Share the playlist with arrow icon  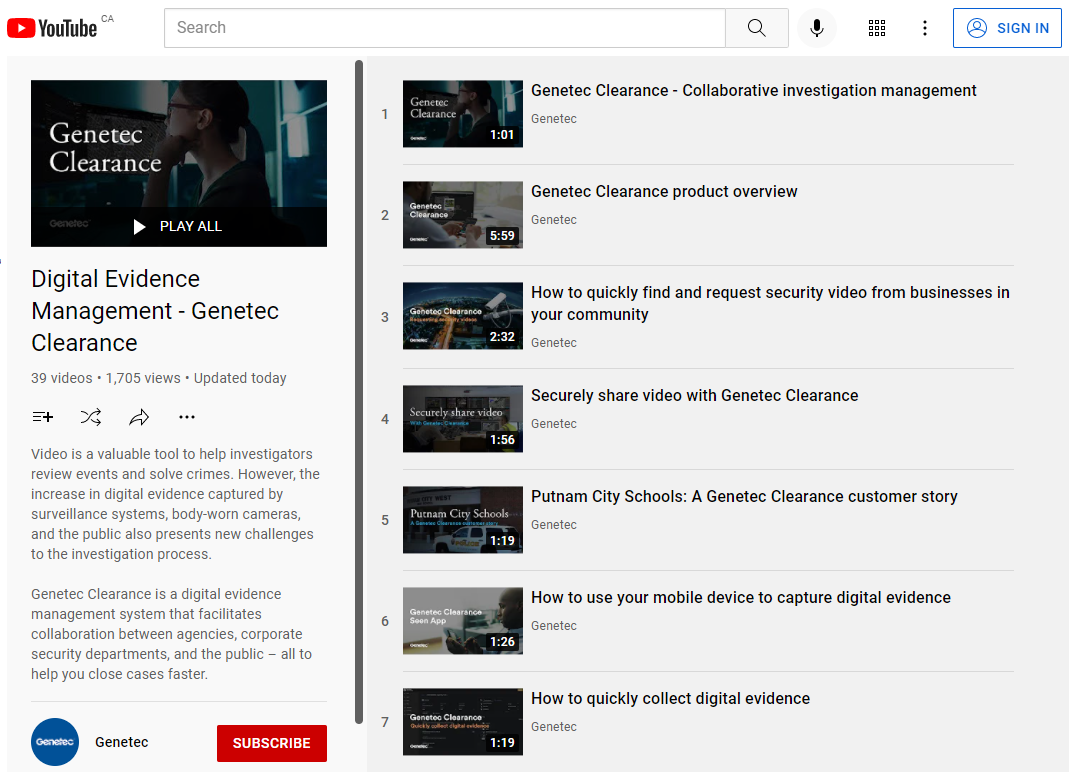(139, 417)
